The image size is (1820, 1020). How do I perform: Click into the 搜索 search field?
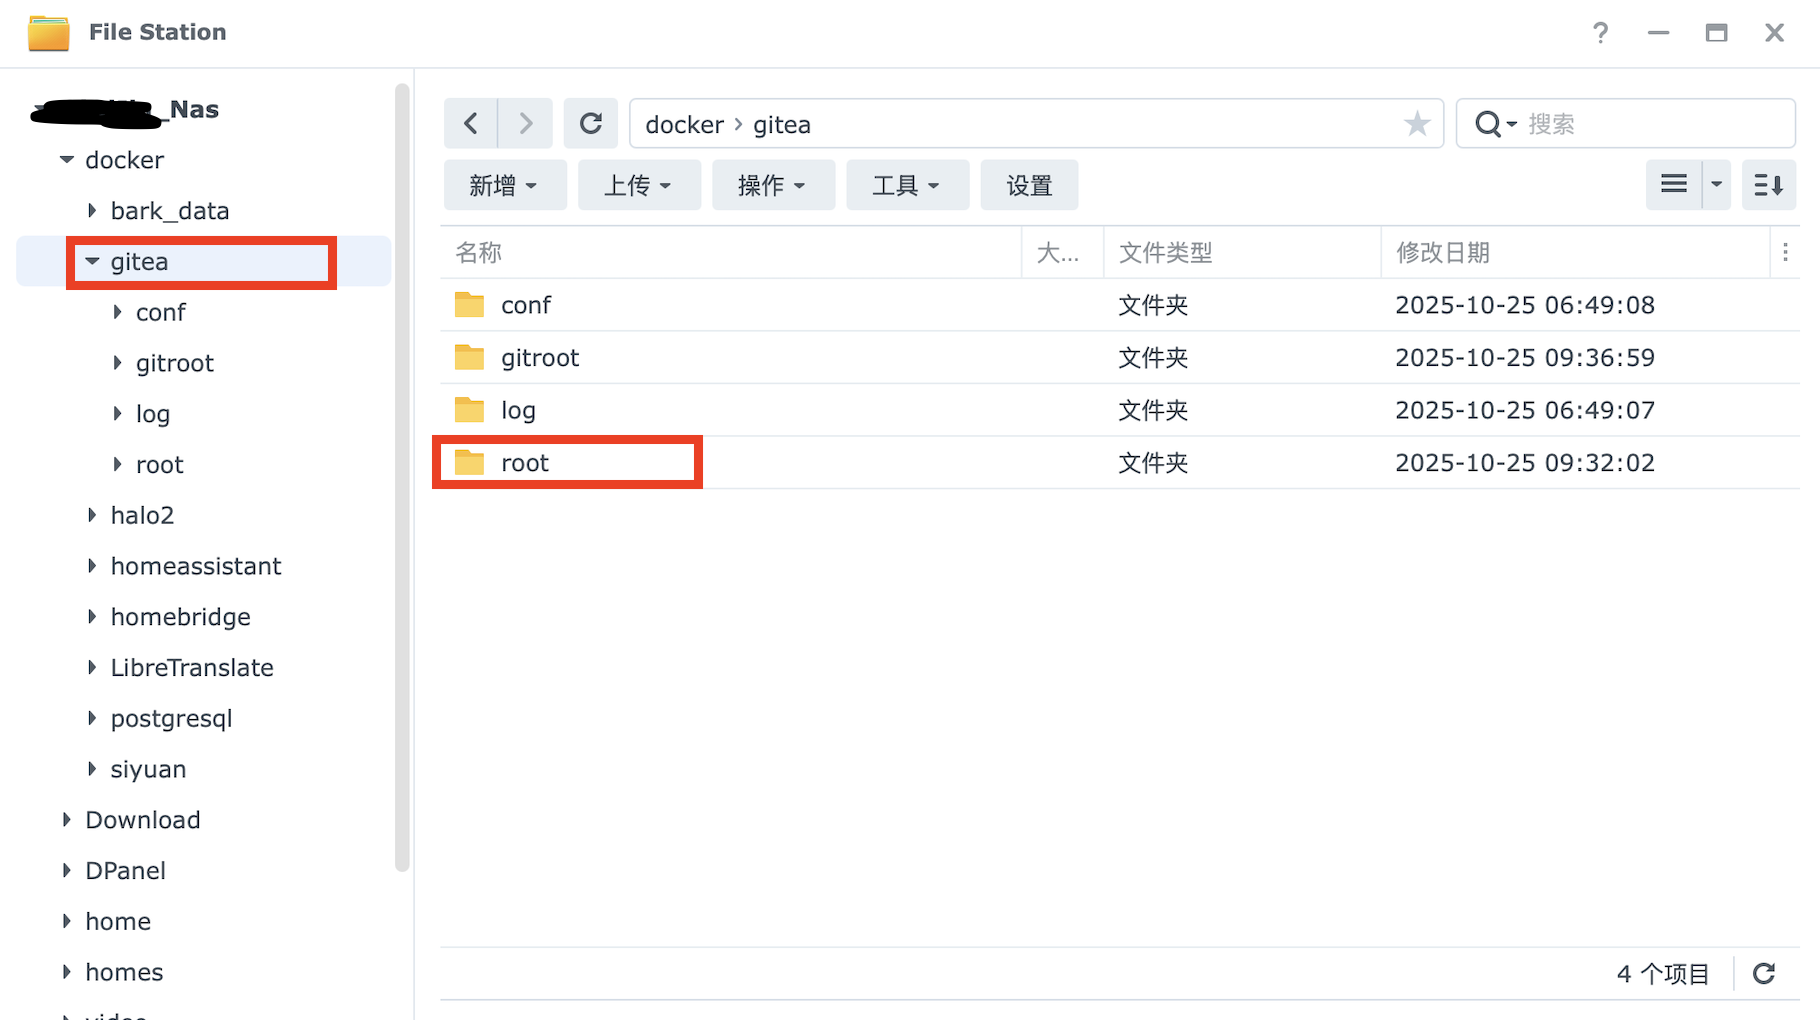click(1650, 124)
